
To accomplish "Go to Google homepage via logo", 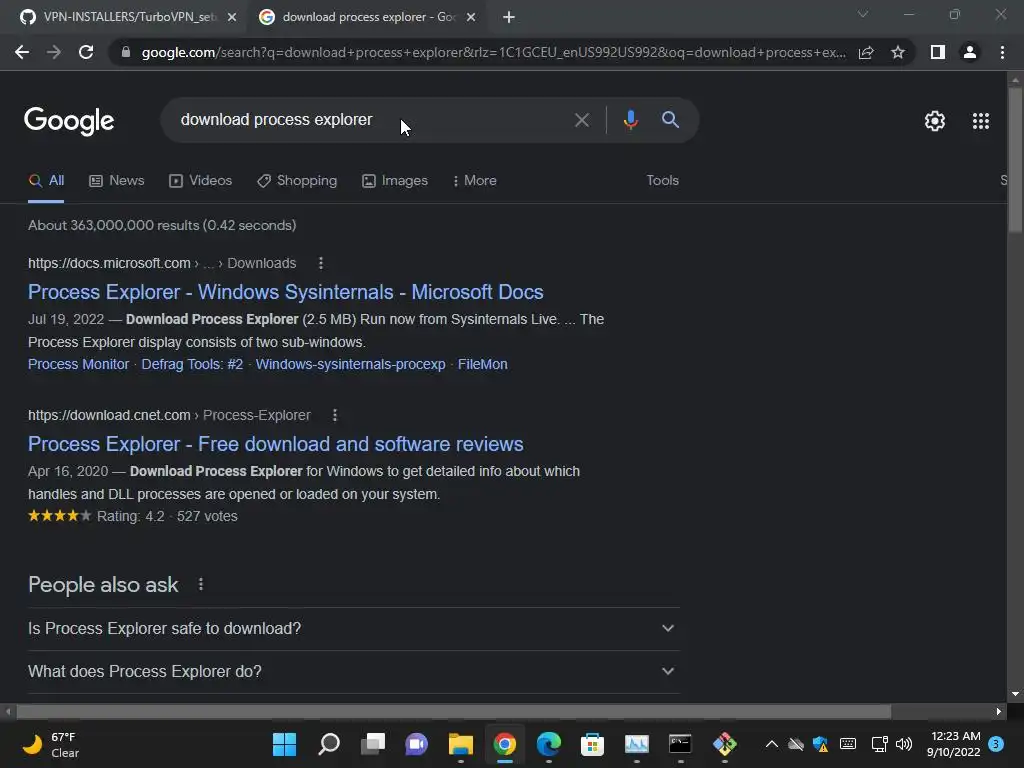I will point(69,121).
